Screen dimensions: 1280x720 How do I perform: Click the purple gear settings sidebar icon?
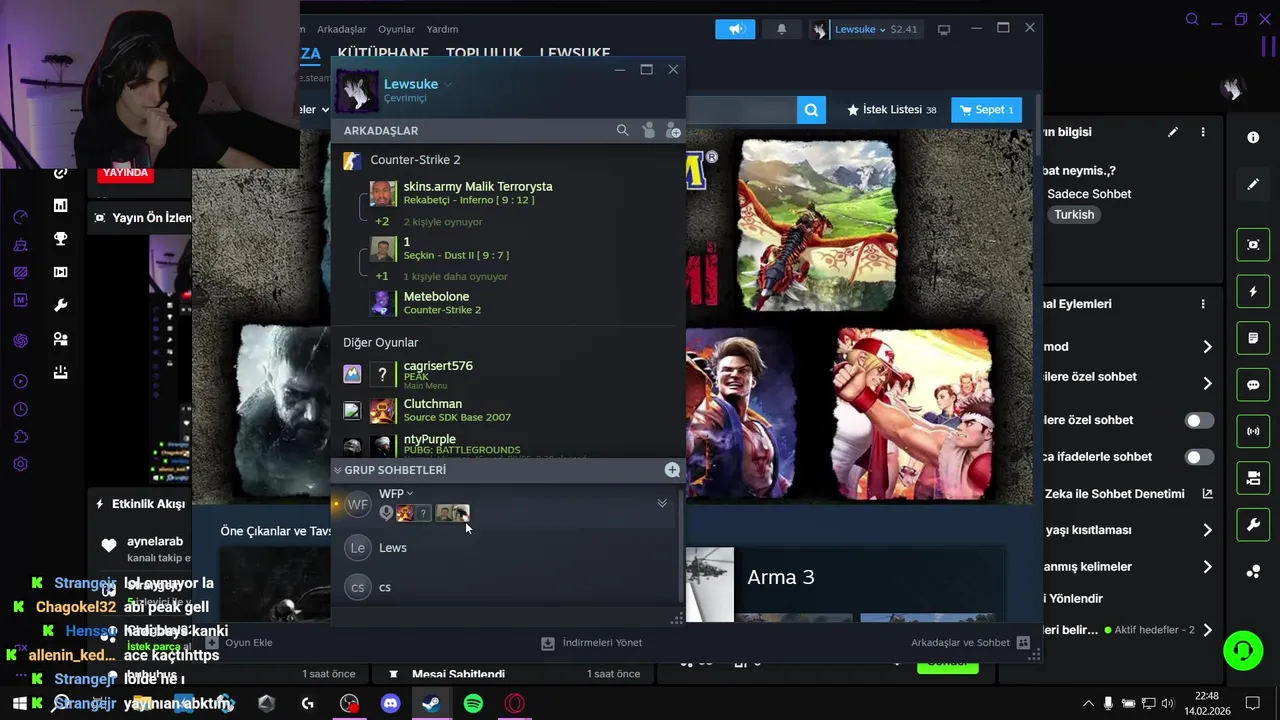(20, 464)
